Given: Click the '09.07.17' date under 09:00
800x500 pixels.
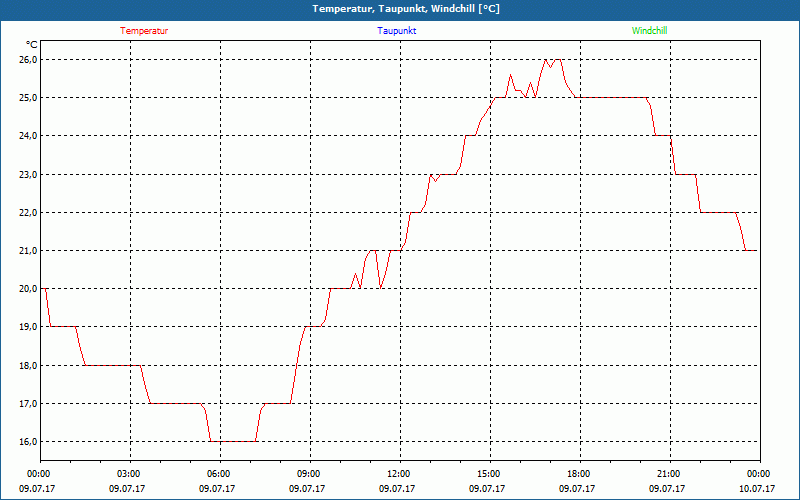Looking at the screenshot, I should pyautogui.click(x=307, y=488).
